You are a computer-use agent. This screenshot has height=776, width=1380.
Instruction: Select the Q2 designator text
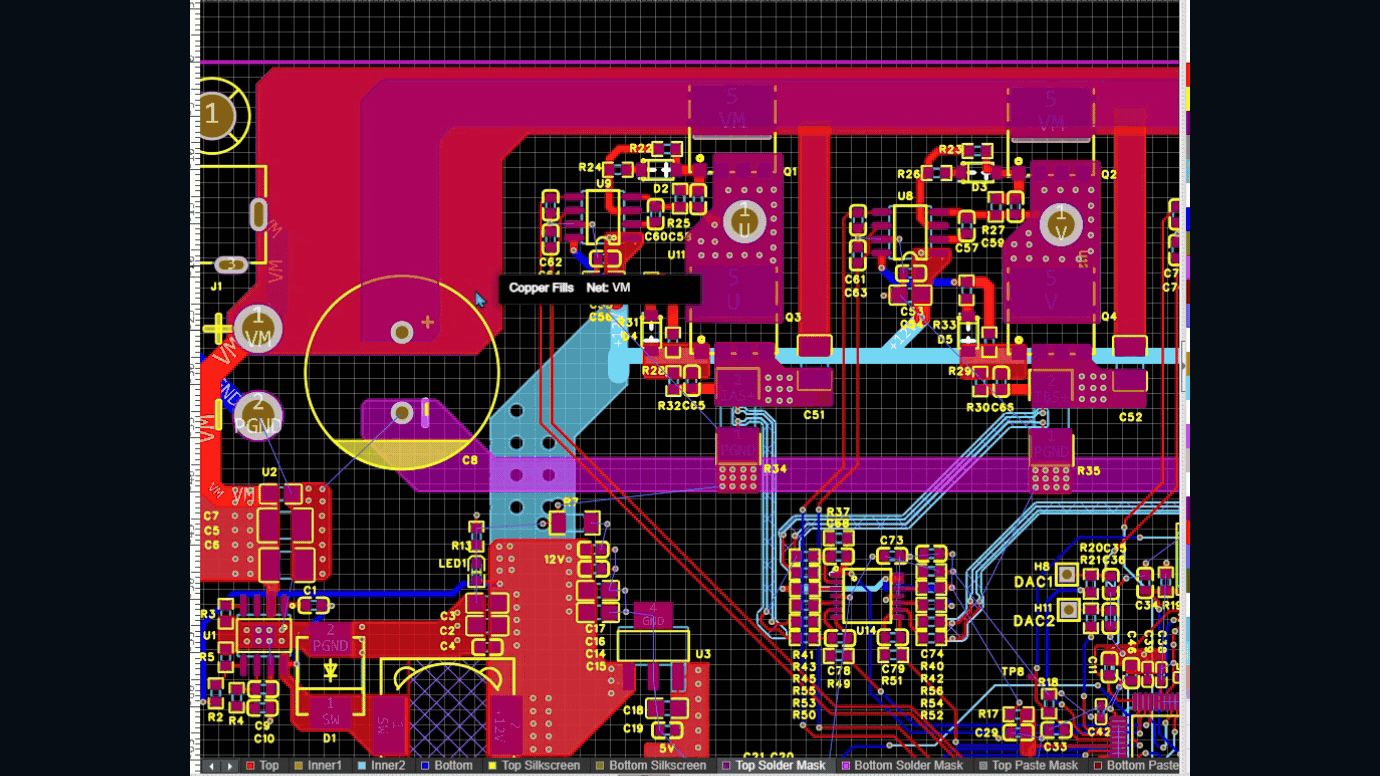point(1108,174)
